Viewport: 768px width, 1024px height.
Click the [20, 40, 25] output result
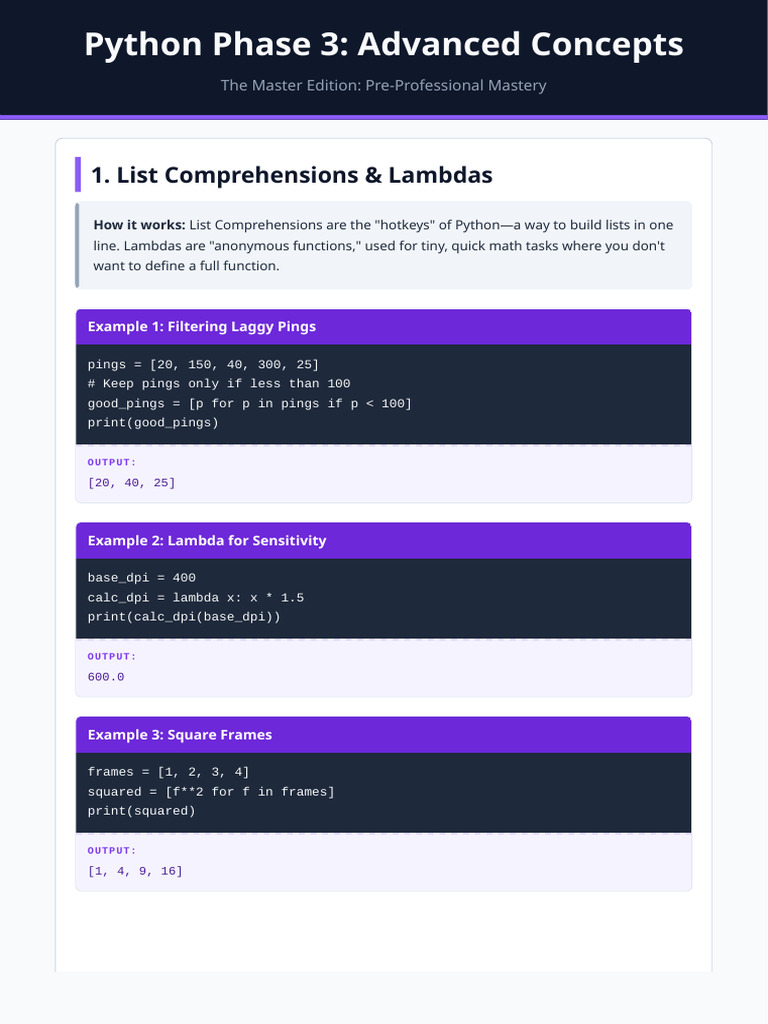(x=131, y=483)
